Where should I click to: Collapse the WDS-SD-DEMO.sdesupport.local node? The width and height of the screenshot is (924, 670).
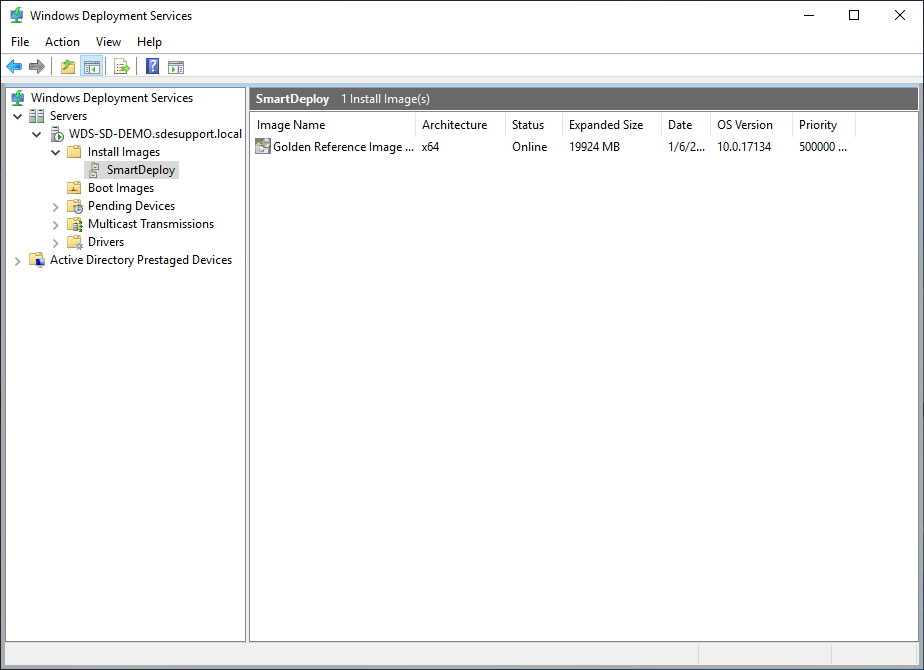coord(37,134)
